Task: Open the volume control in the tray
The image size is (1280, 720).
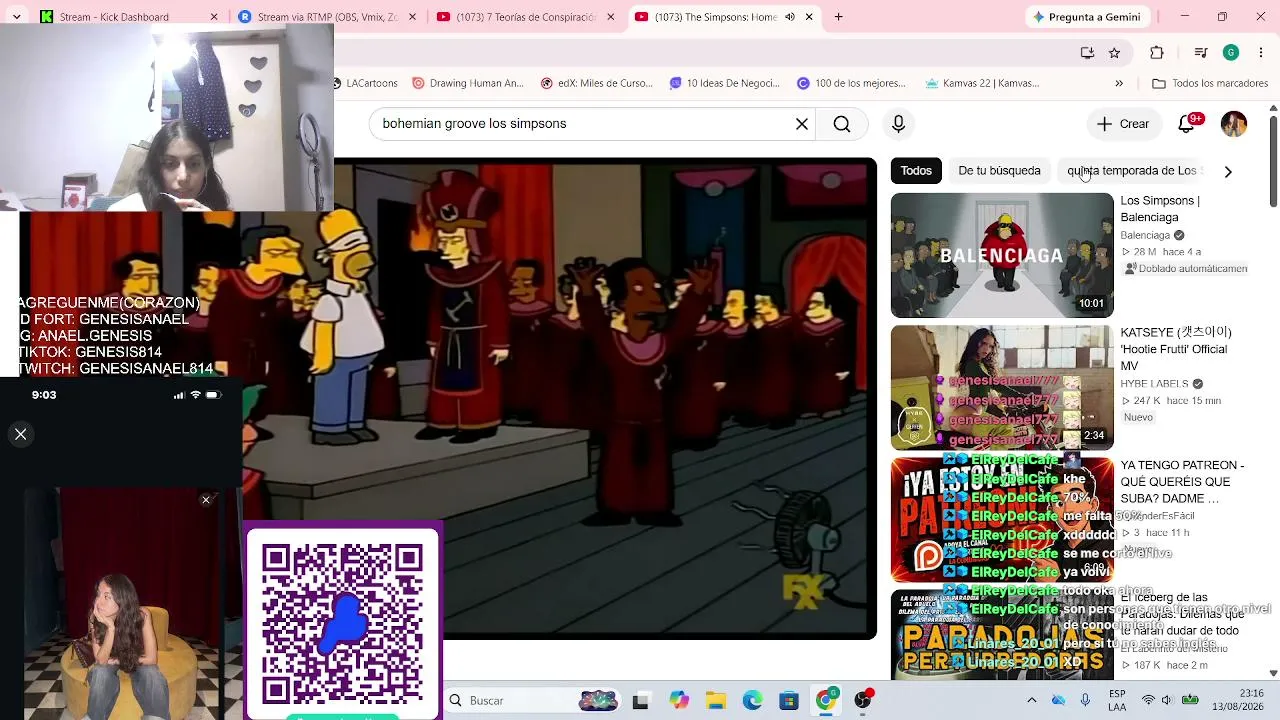Action: (1168, 700)
